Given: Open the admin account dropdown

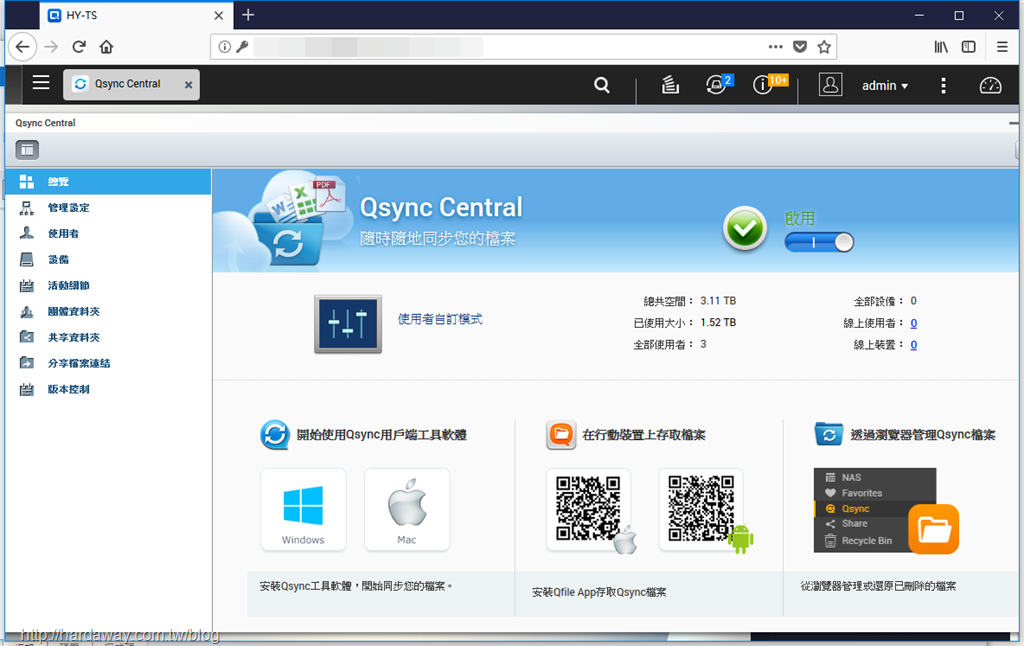Looking at the screenshot, I should [x=885, y=86].
